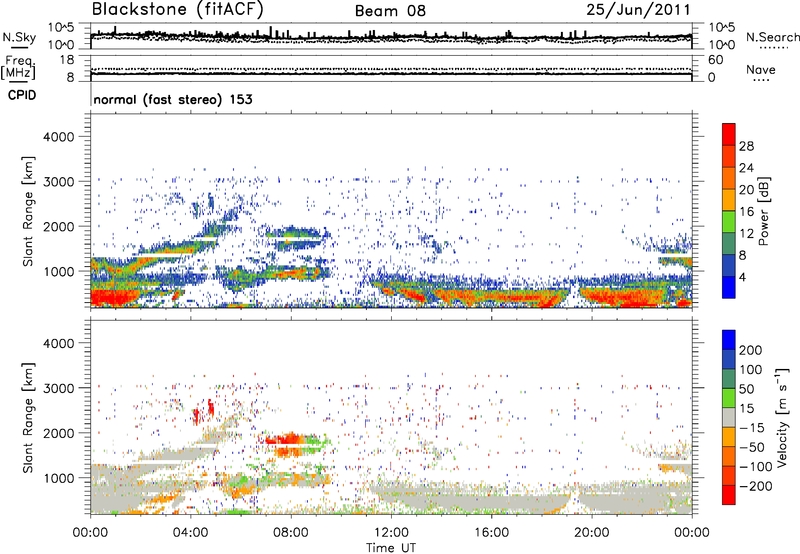
Task: Click twin red streaks near 2400 km, velocity panel
Action: pos(203,411)
